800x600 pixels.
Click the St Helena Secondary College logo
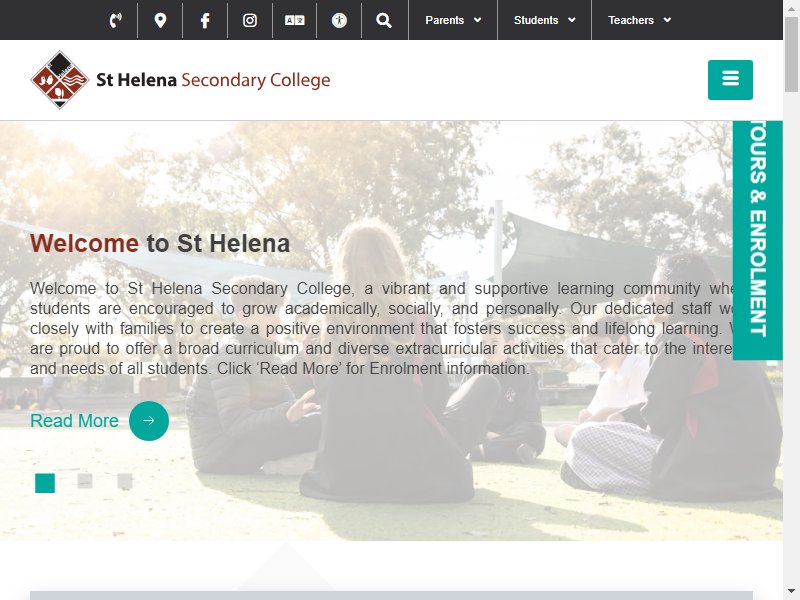(180, 80)
